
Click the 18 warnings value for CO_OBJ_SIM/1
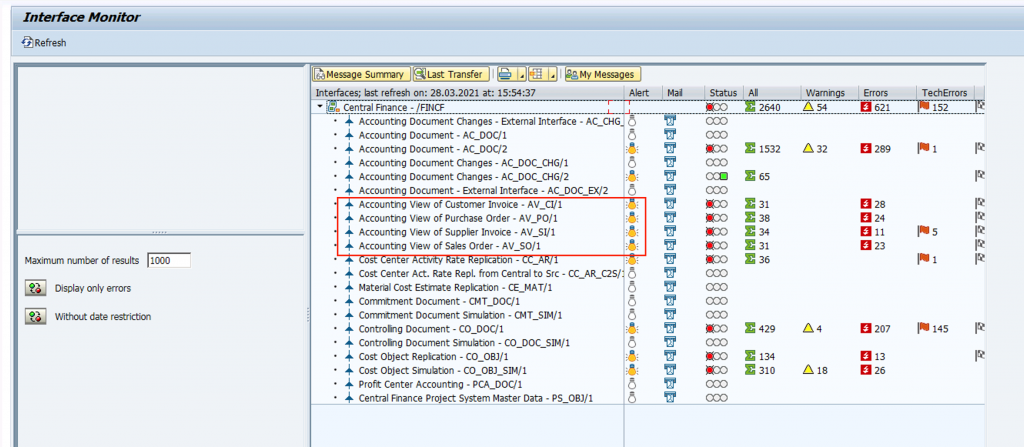click(x=822, y=370)
